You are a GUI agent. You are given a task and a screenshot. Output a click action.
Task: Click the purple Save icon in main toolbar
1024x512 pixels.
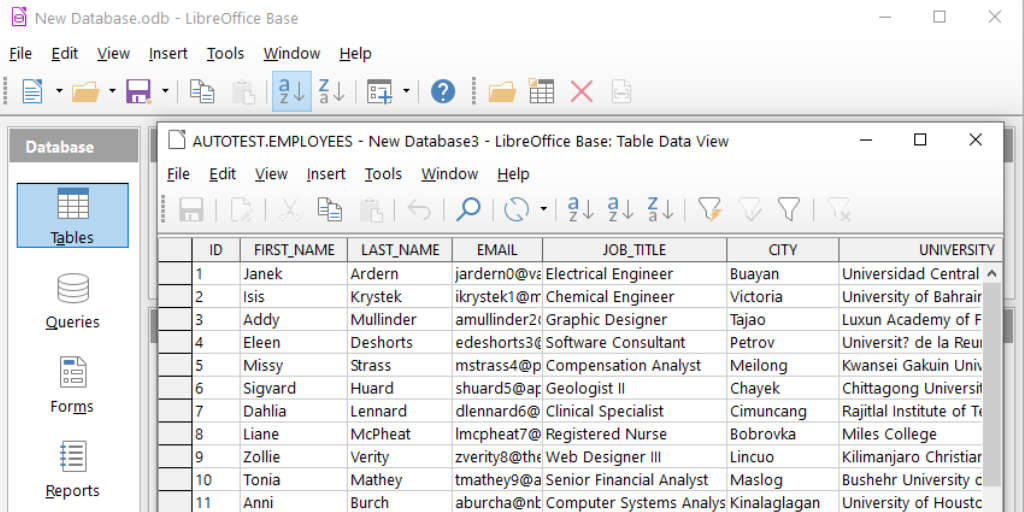[x=138, y=91]
